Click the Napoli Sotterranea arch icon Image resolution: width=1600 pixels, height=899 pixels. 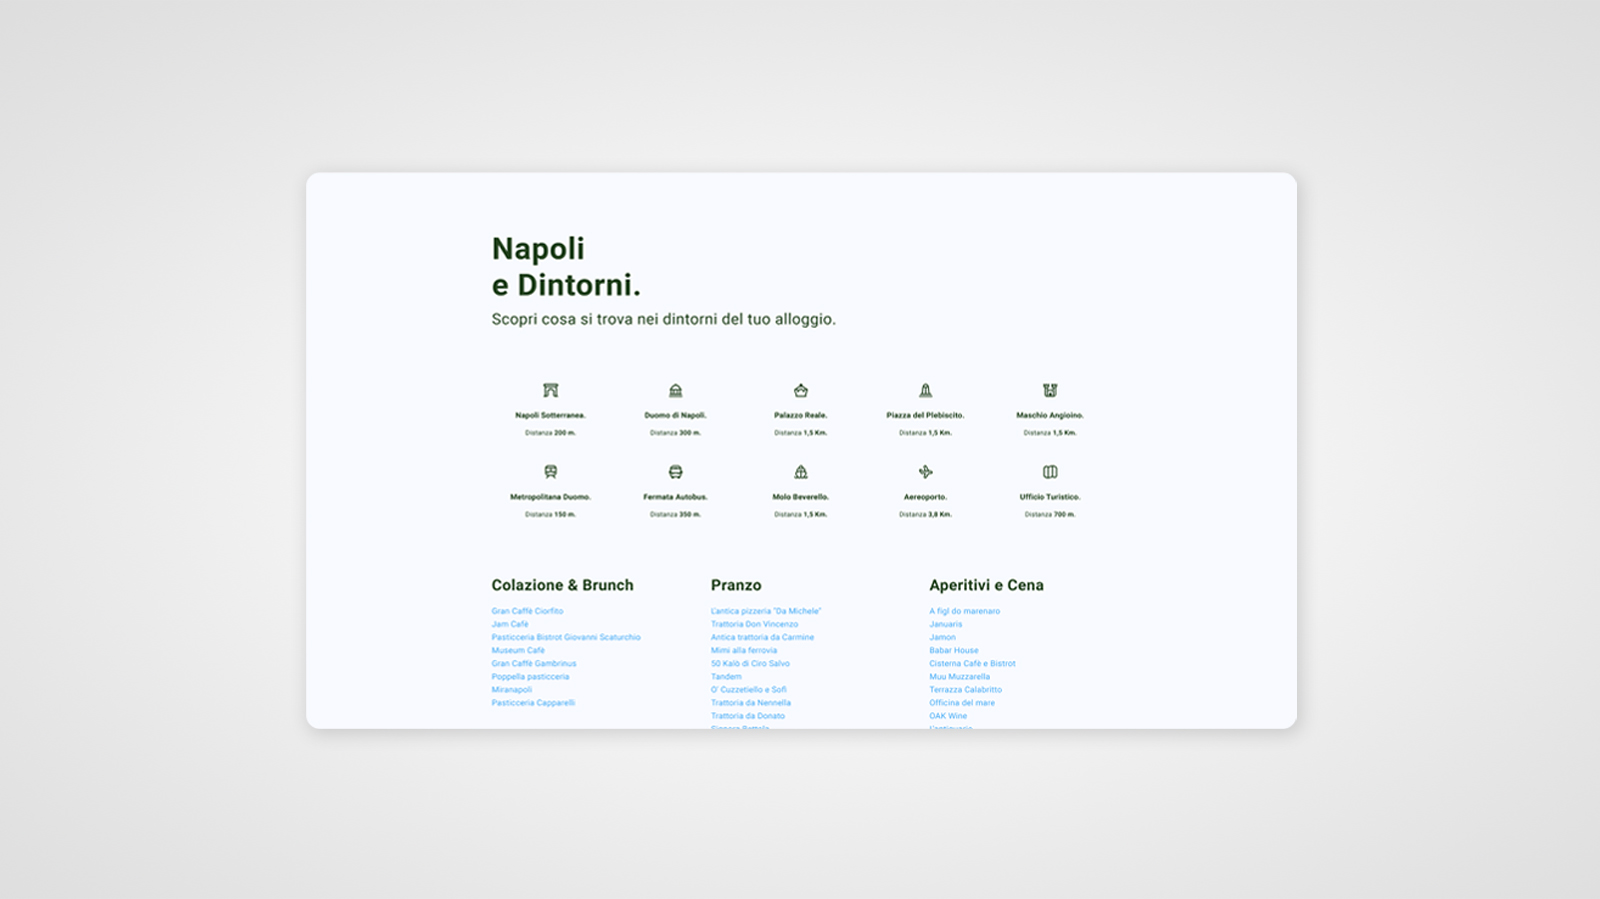point(550,390)
